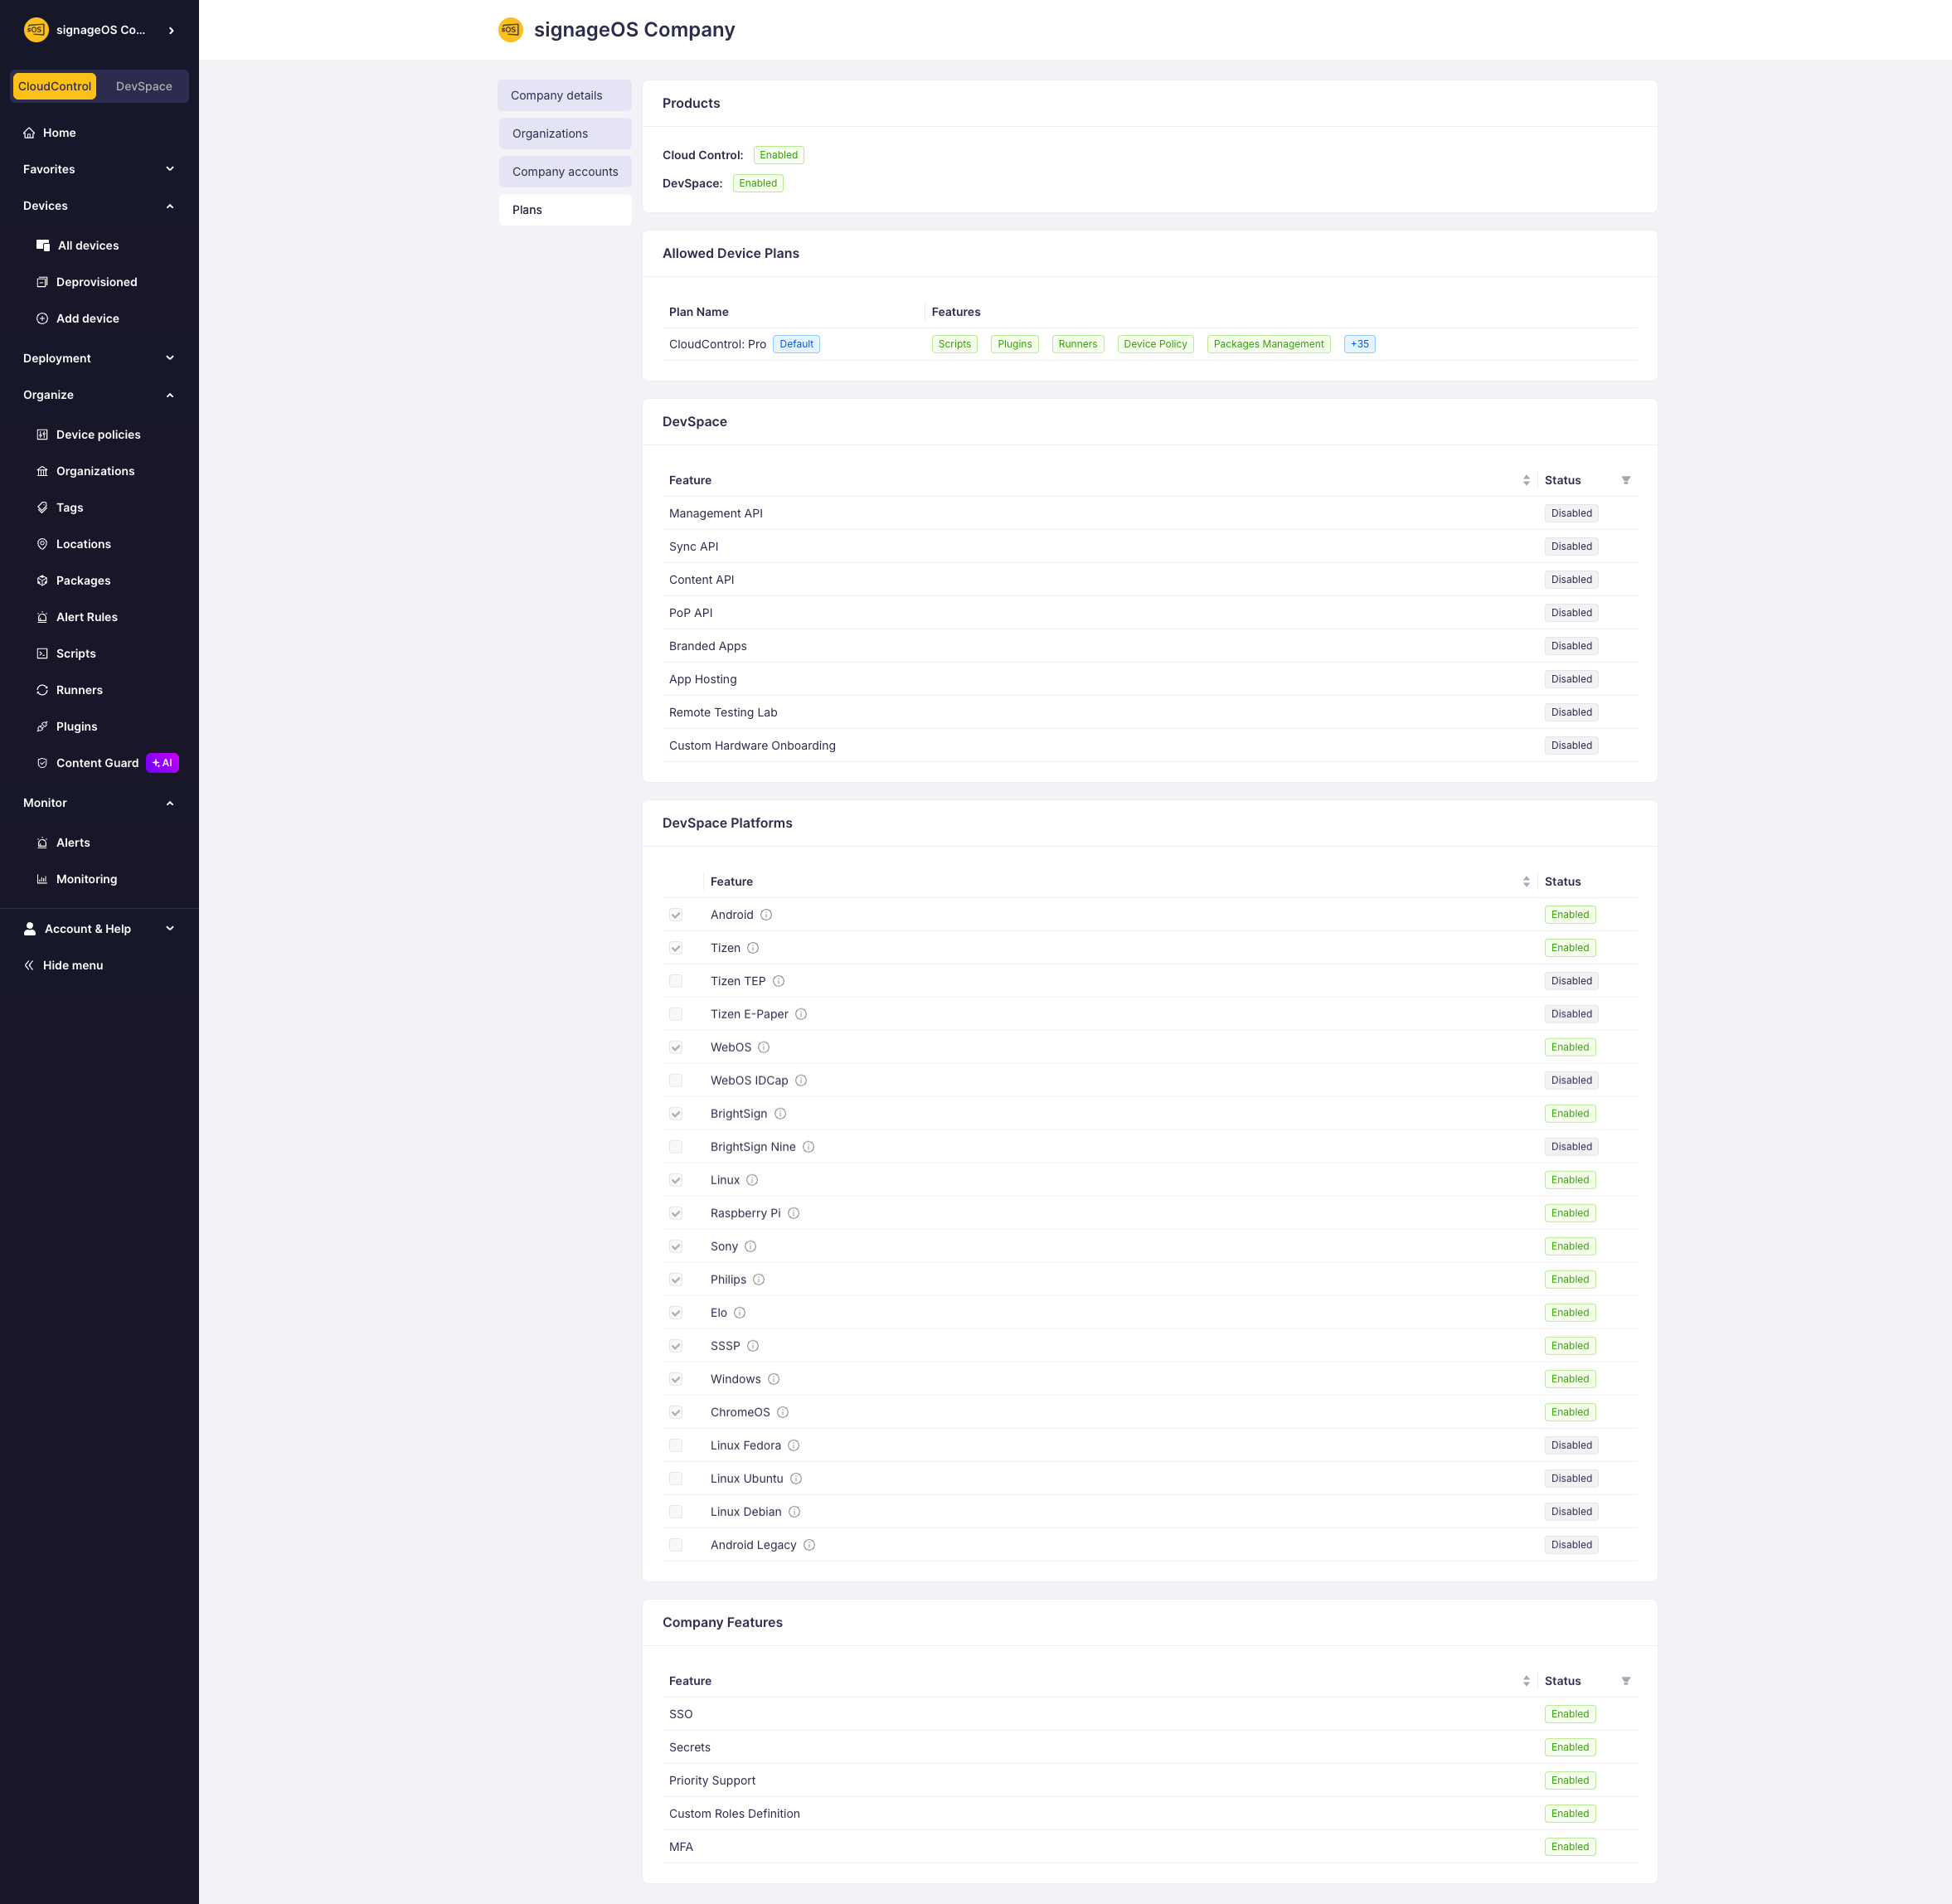Check the Linux Fedora platform checkbox

676,1445
